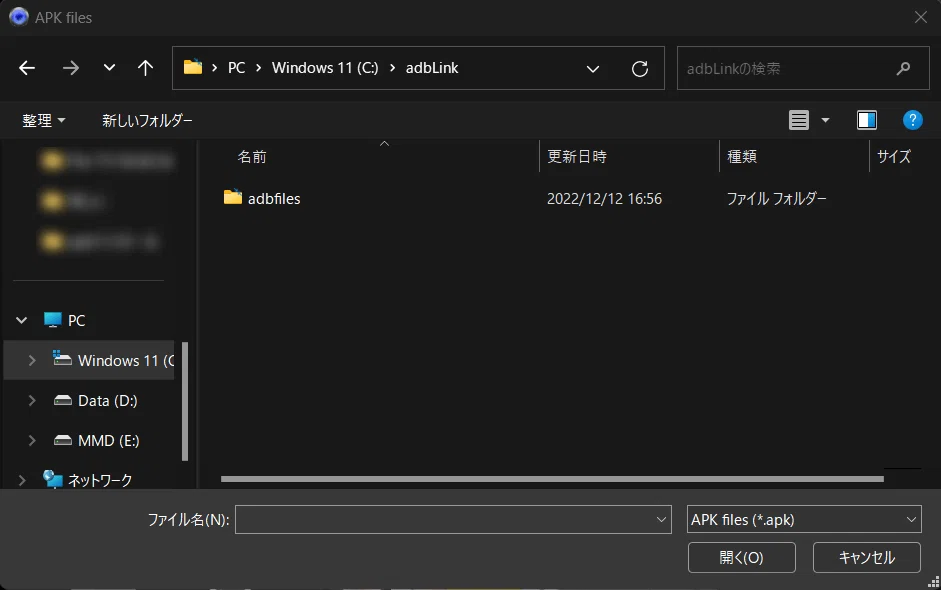Click the search magnifier icon
The height and width of the screenshot is (590, 941).
(903, 68)
